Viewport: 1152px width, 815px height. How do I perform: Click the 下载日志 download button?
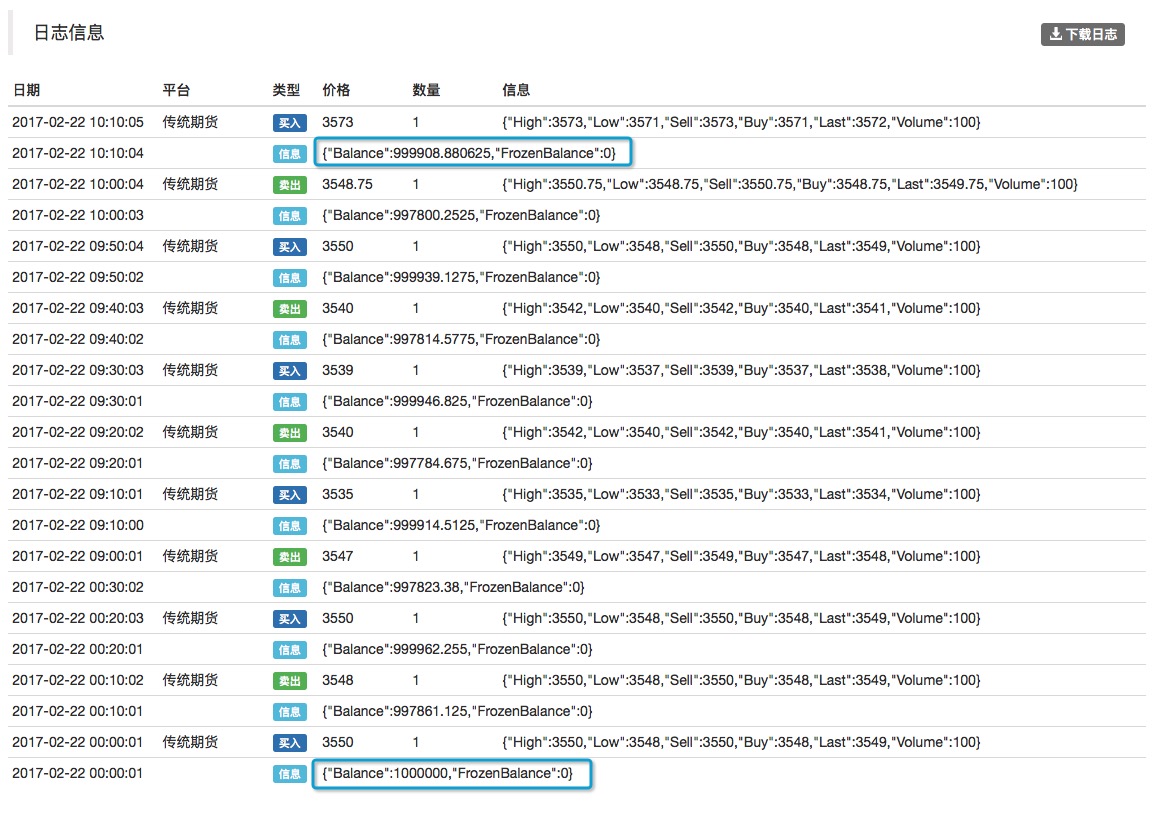coord(1083,34)
